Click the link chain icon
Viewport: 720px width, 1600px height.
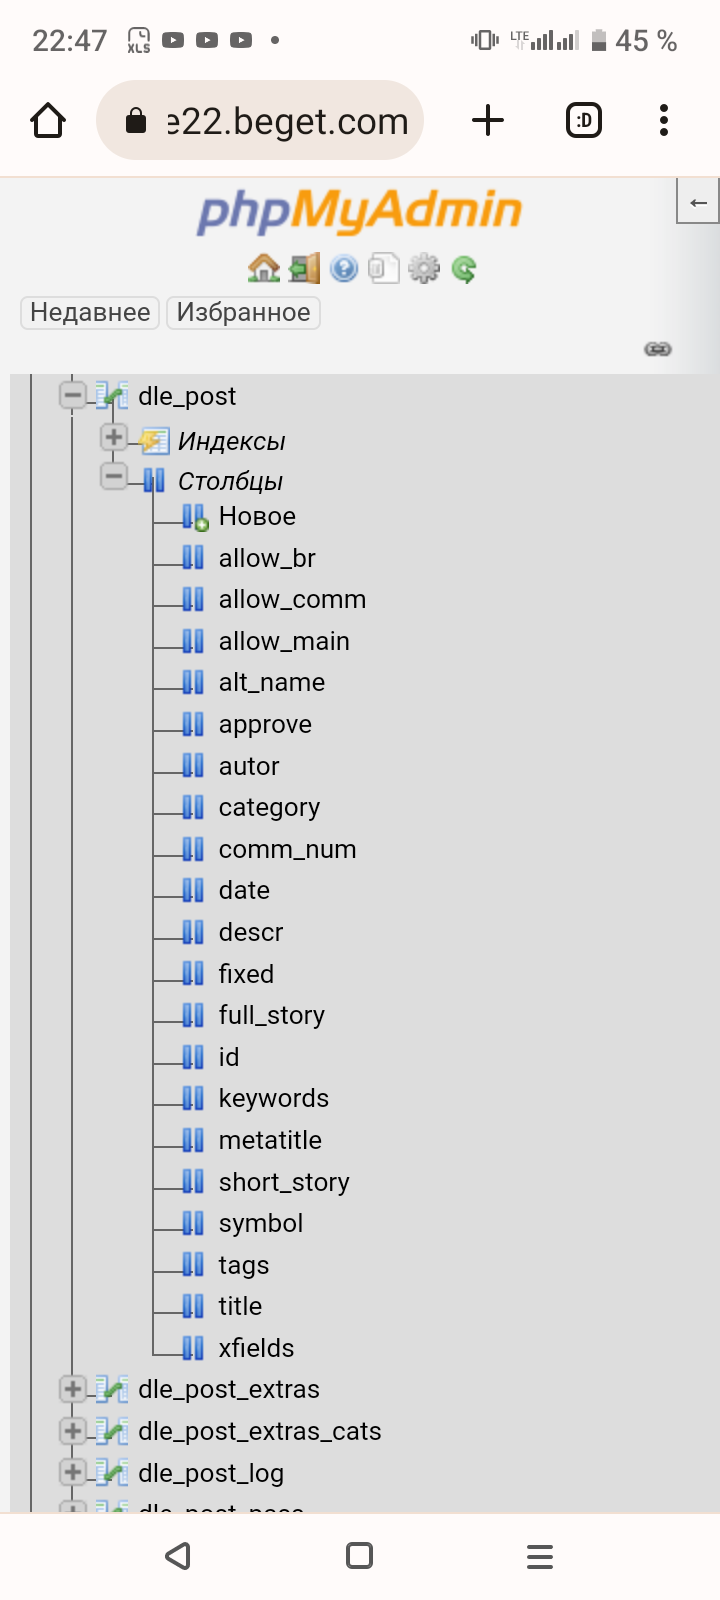[x=658, y=349]
